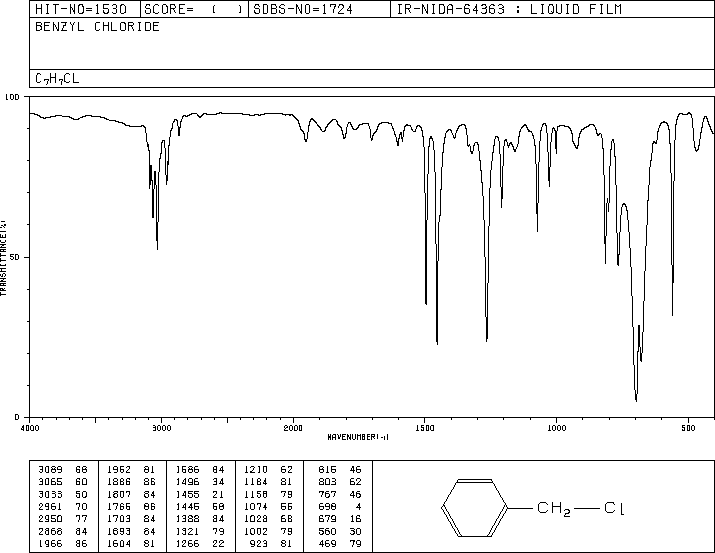The height and width of the screenshot is (553, 715).
Task: Click the benzene ring in structure diagram
Action: coord(474,507)
